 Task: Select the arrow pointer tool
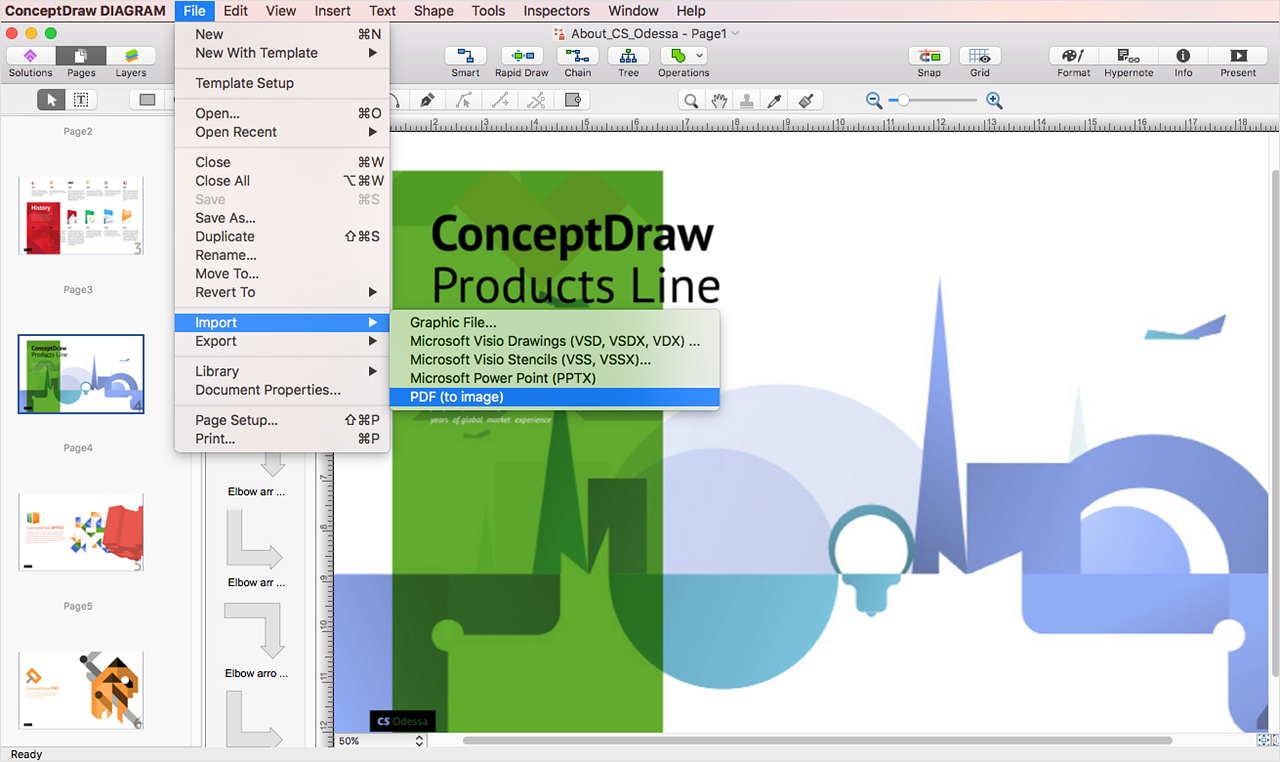coord(52,99)
